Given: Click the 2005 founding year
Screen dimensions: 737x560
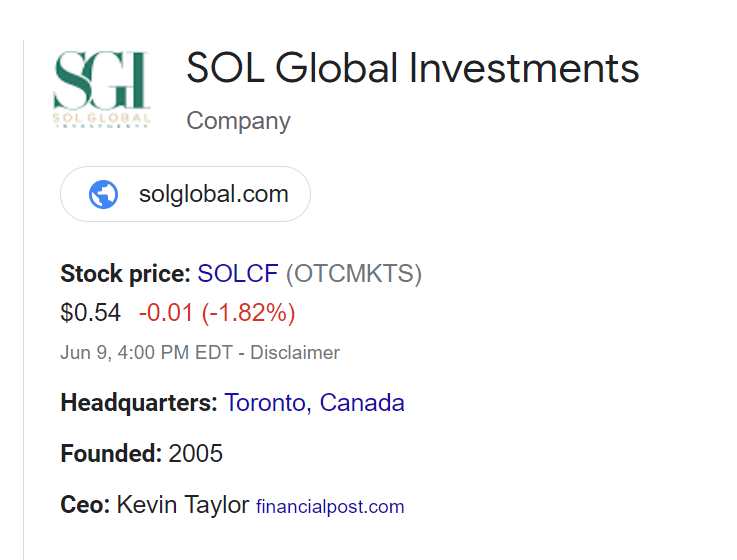Looking at the screenshot, I should click(x=196, y=454).
